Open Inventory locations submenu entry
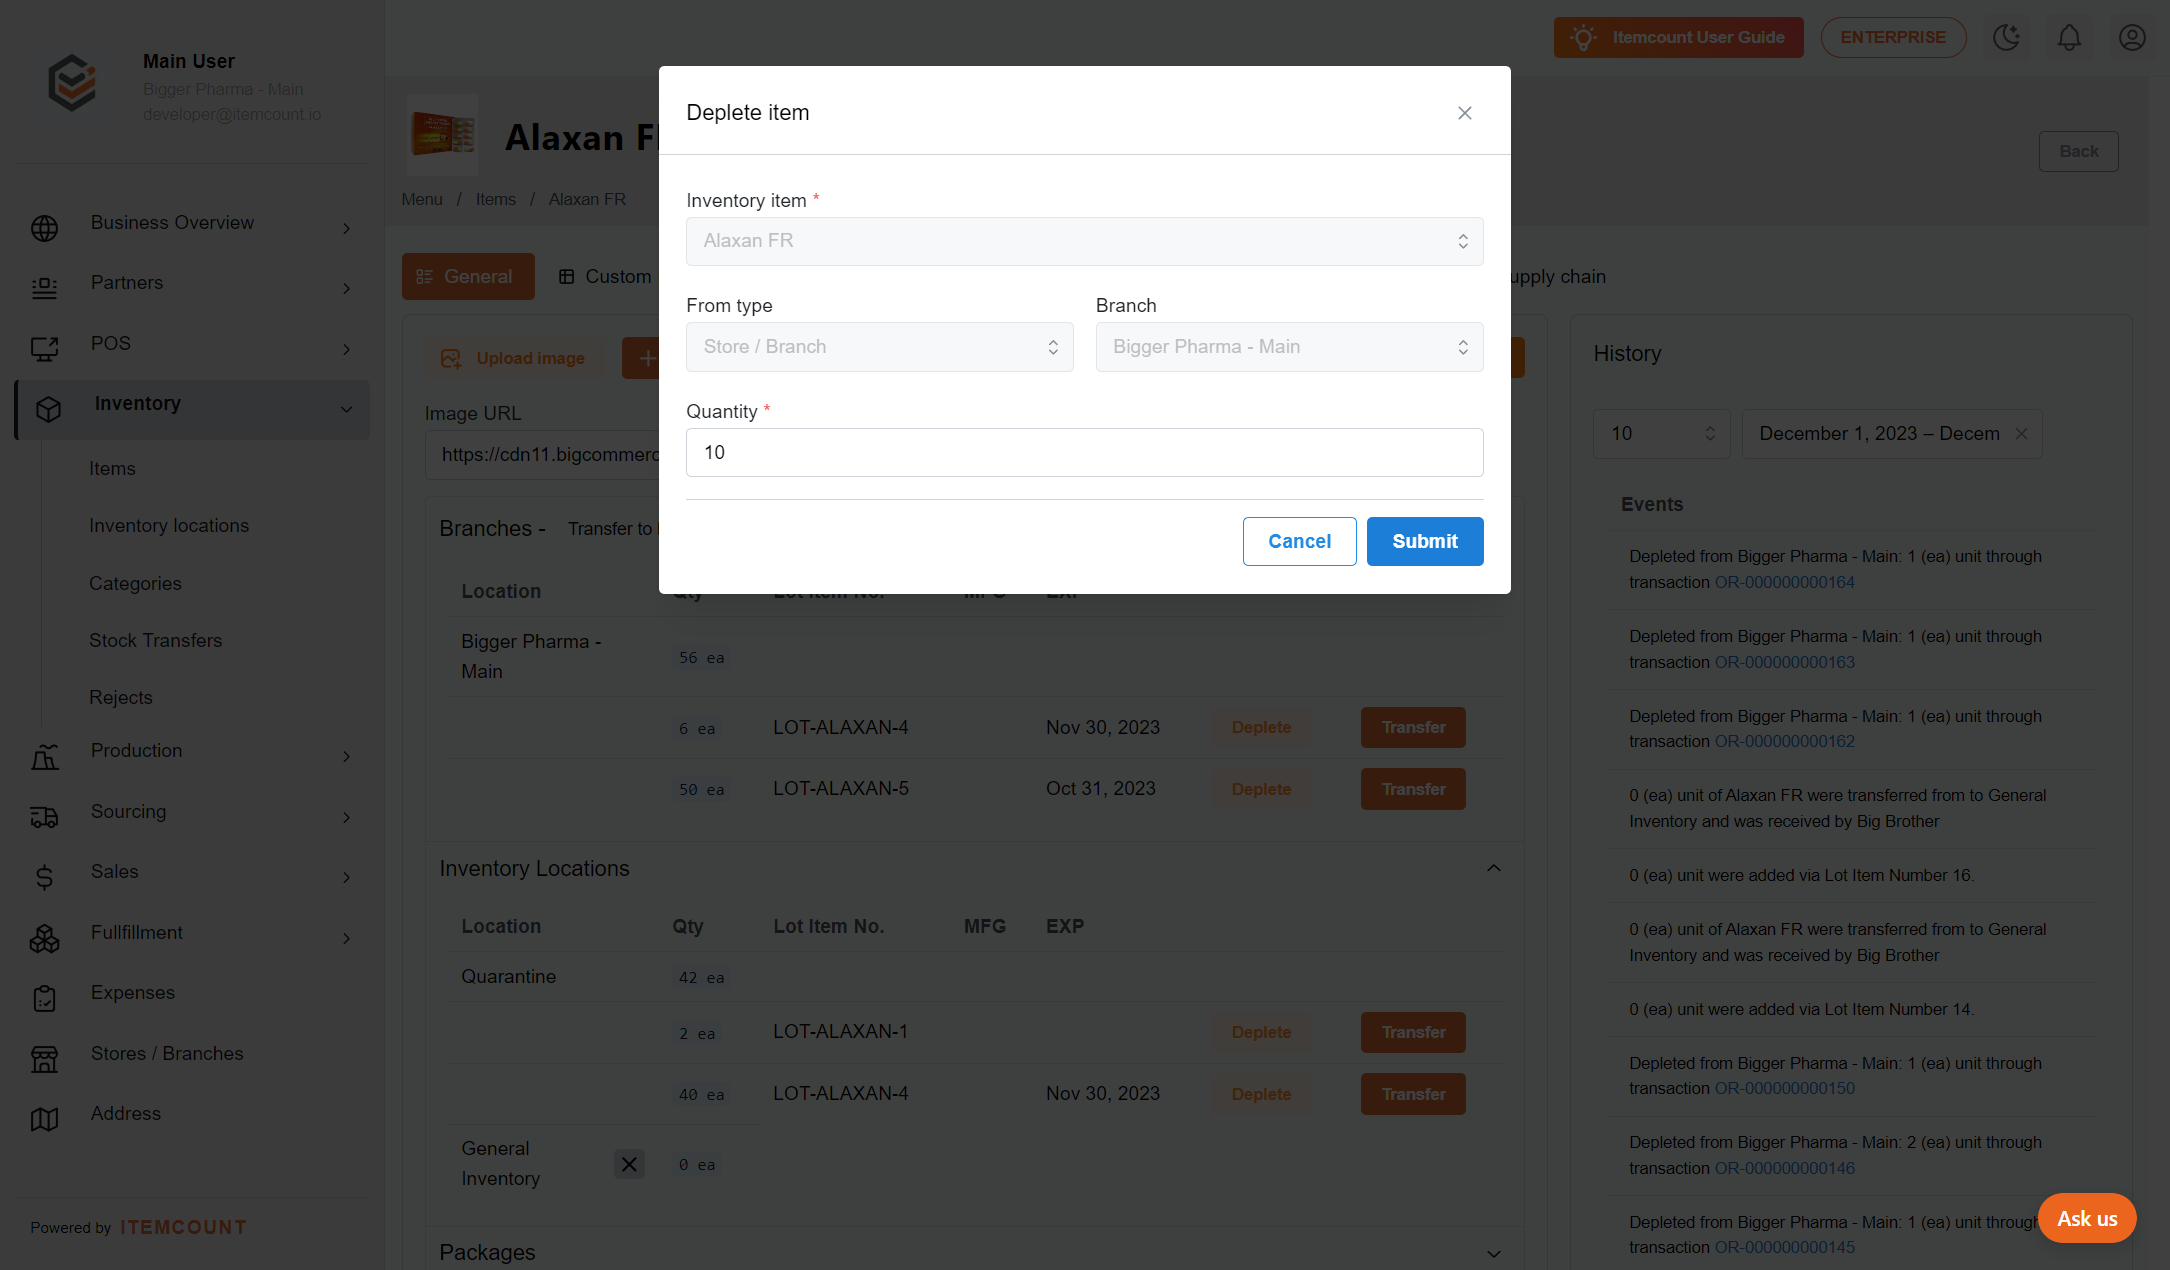 pos(169,525)
